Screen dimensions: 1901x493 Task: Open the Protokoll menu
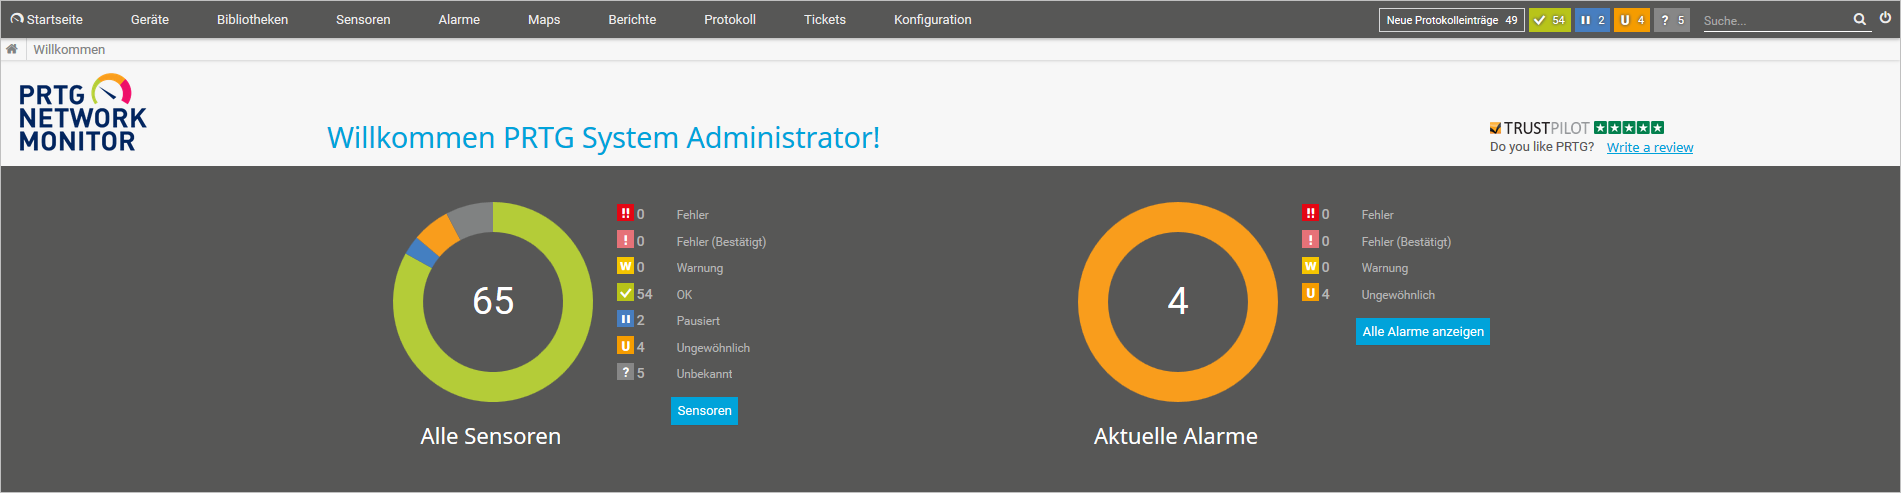pyautogui.click(x=730, y=20)
